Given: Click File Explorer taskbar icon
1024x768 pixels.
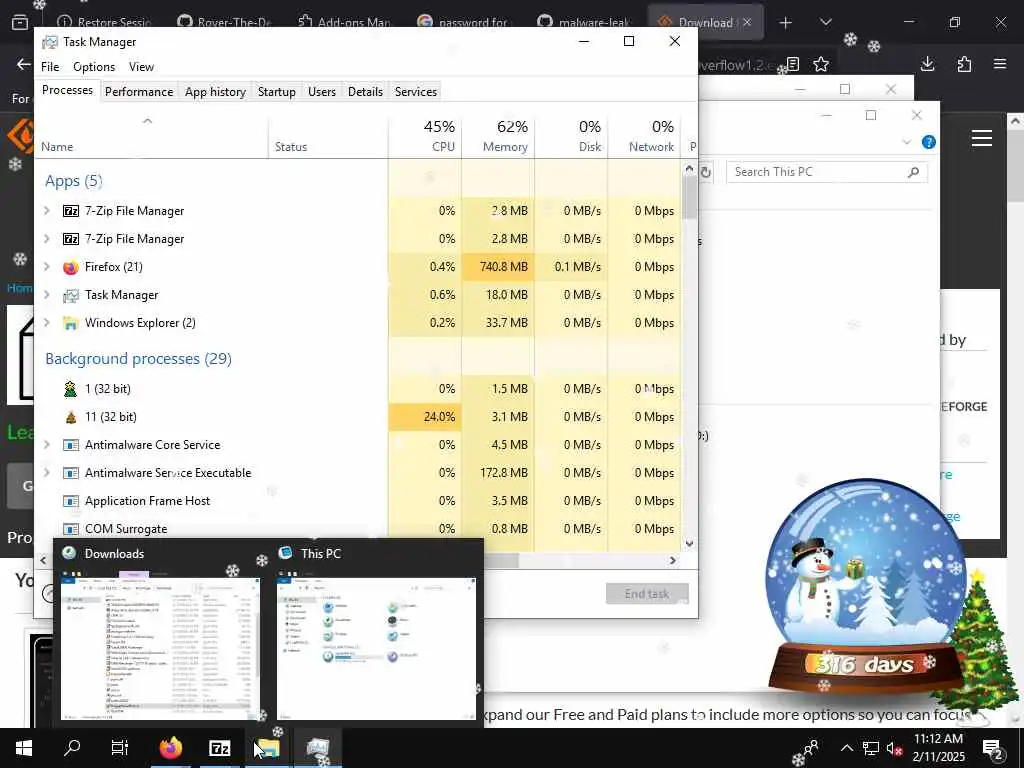Looking at the screenshot, I should pos(267,748).
